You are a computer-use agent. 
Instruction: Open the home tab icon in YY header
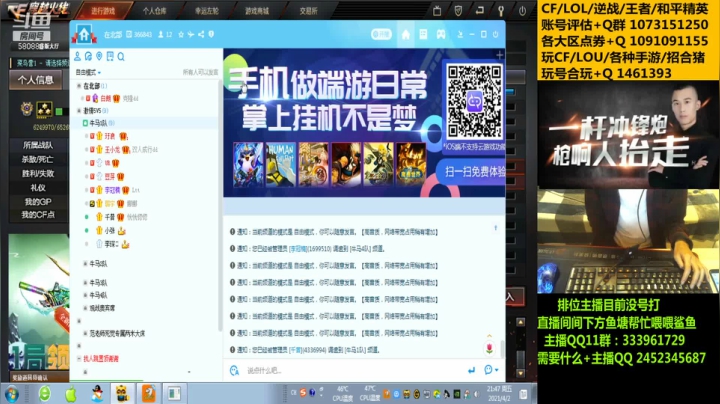point(405,34)
